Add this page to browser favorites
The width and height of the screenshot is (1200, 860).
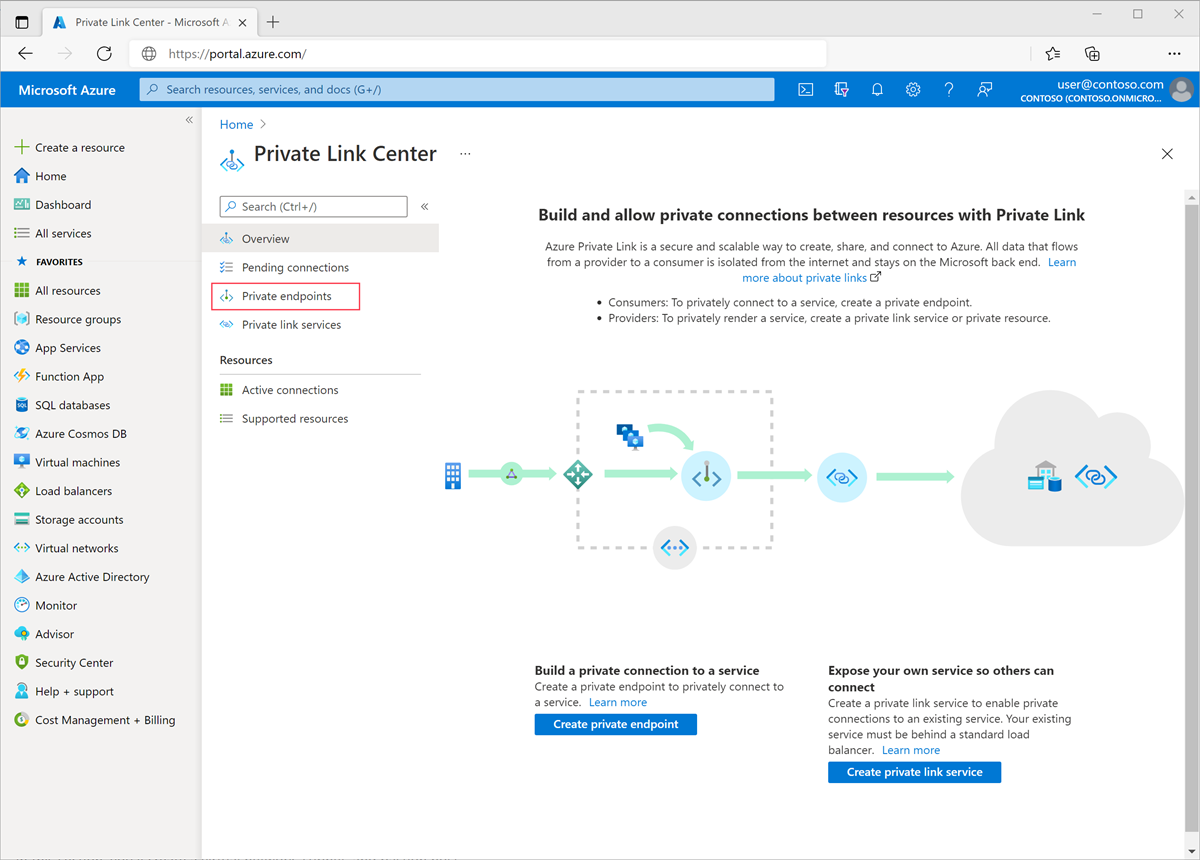(1053, 54)
